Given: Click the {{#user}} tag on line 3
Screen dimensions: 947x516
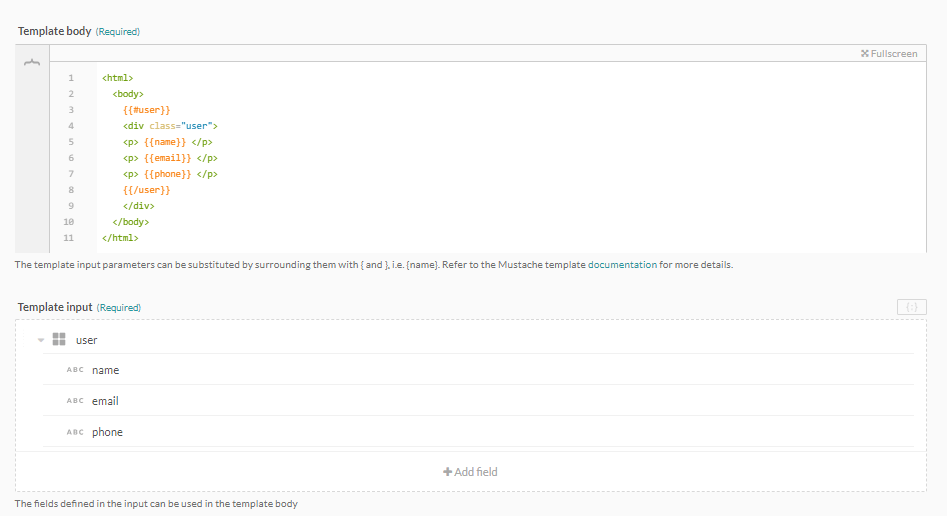Looking at the screenshot, I should coord(147,110).
